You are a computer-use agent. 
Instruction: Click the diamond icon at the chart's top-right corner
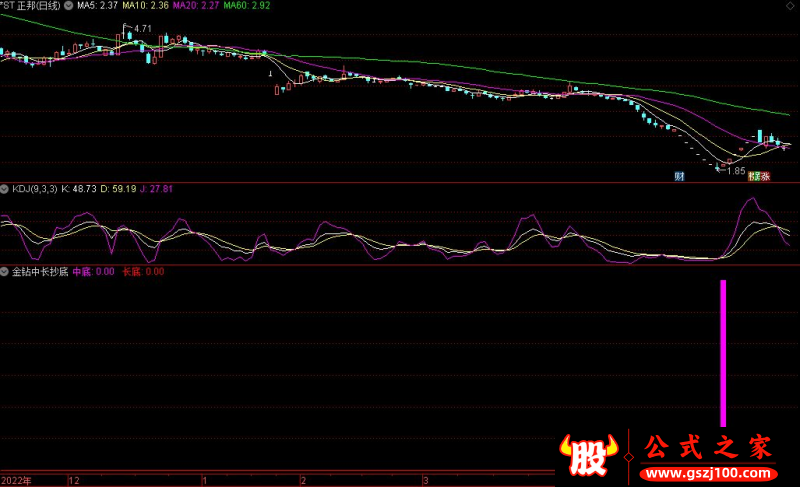click(x=790, y=6)
